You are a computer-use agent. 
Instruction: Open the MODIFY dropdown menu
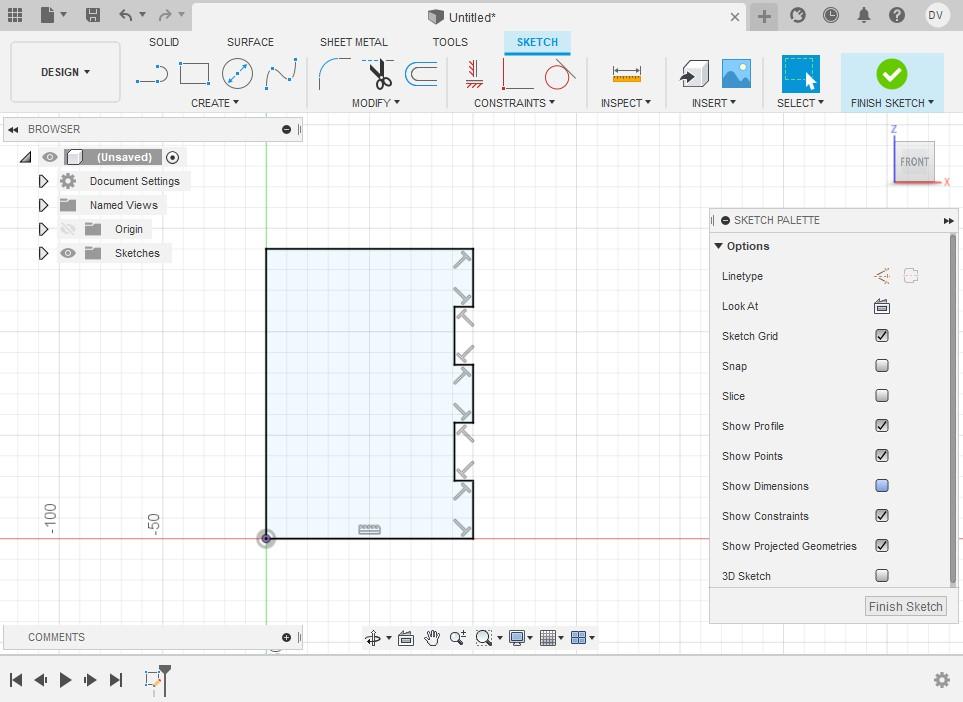point(375,103)
